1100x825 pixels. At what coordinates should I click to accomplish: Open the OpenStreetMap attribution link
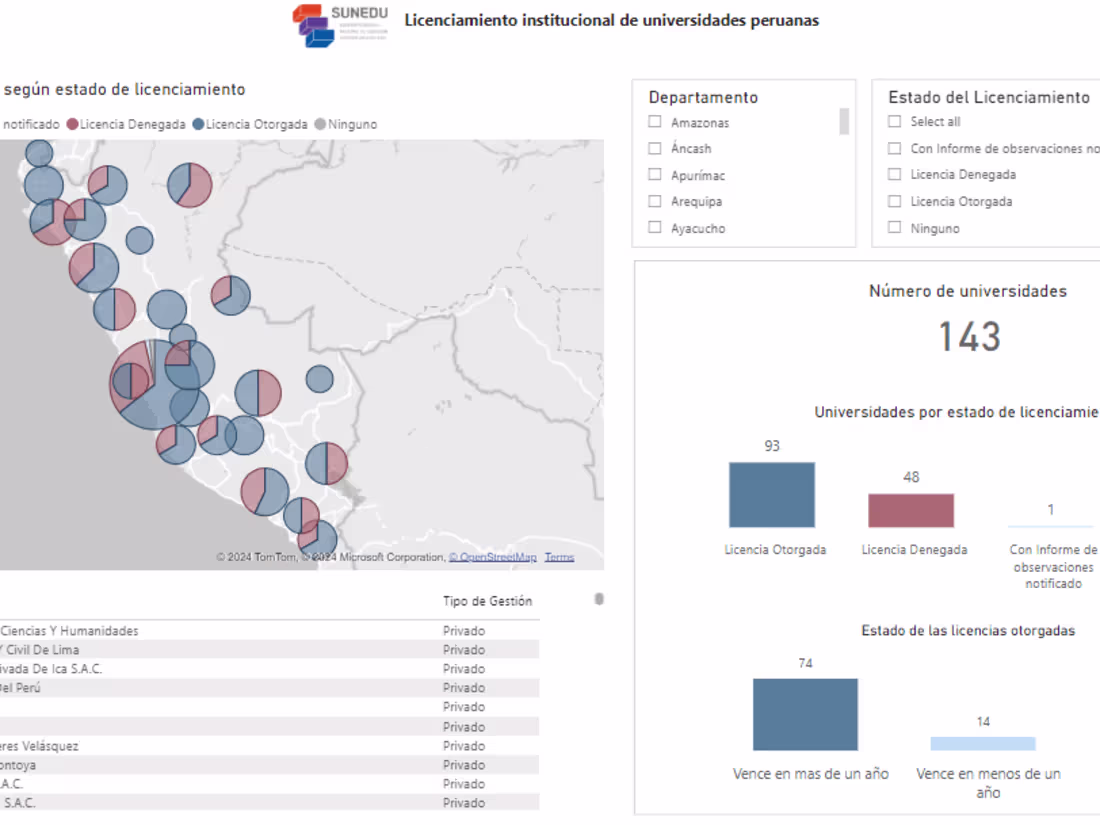coord(493,557)
